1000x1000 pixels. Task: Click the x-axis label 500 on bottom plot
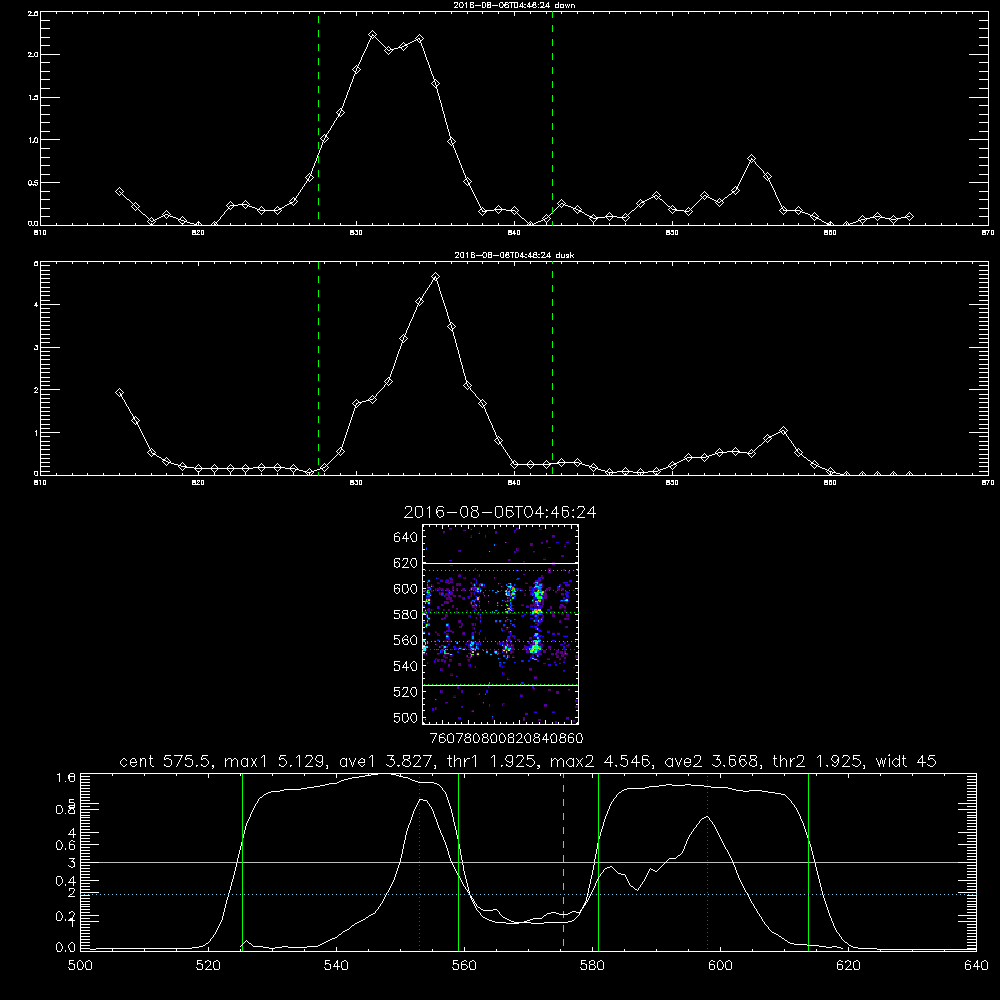pos(80,966)
